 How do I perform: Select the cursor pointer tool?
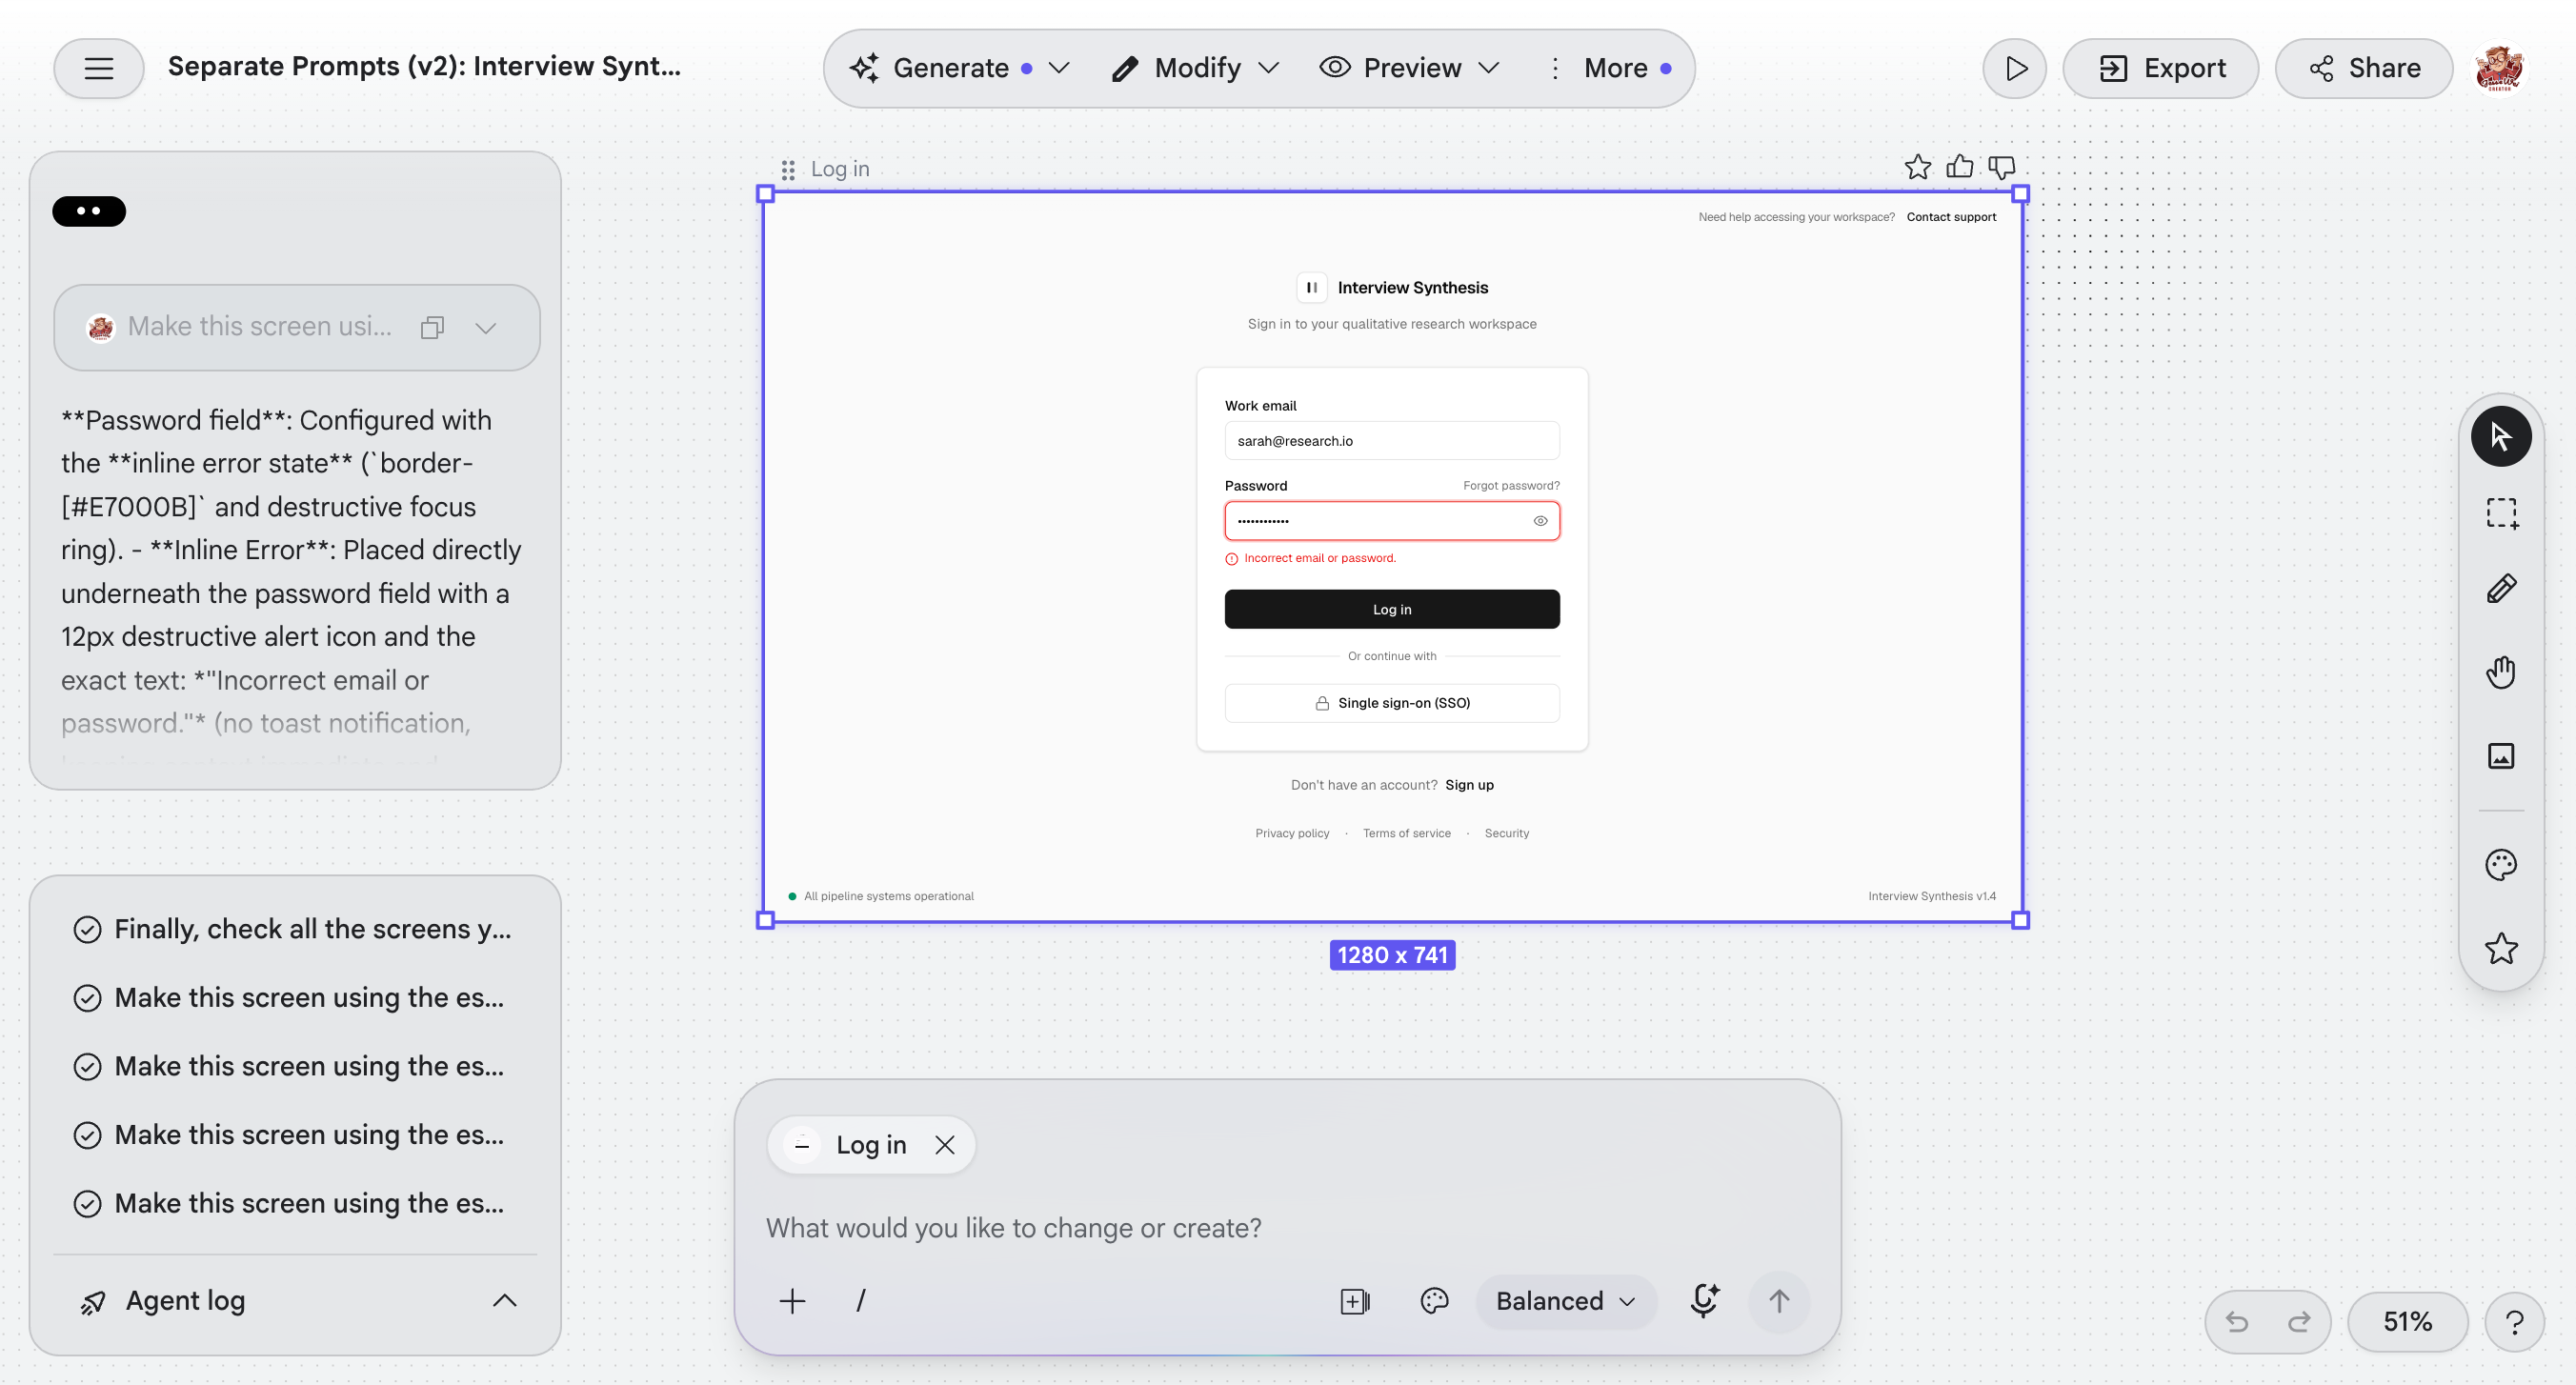[x=2501, y=436]
